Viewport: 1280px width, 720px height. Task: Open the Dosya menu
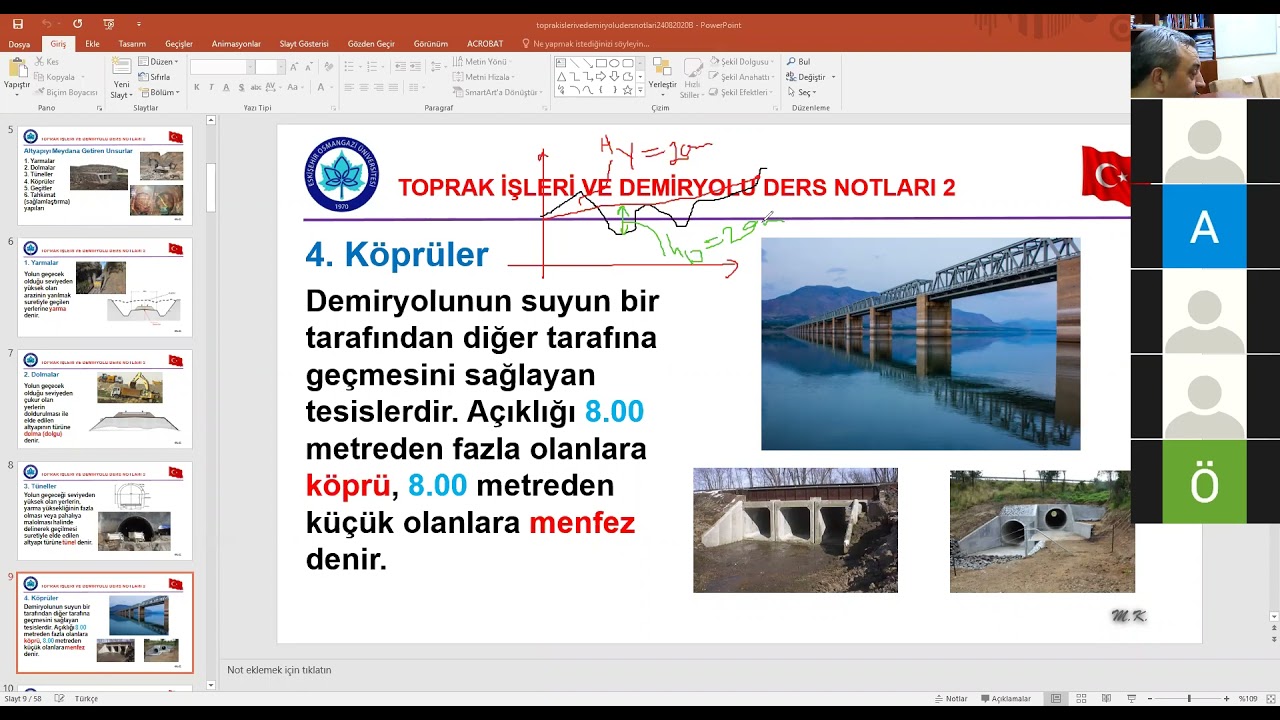coord(19,44)
